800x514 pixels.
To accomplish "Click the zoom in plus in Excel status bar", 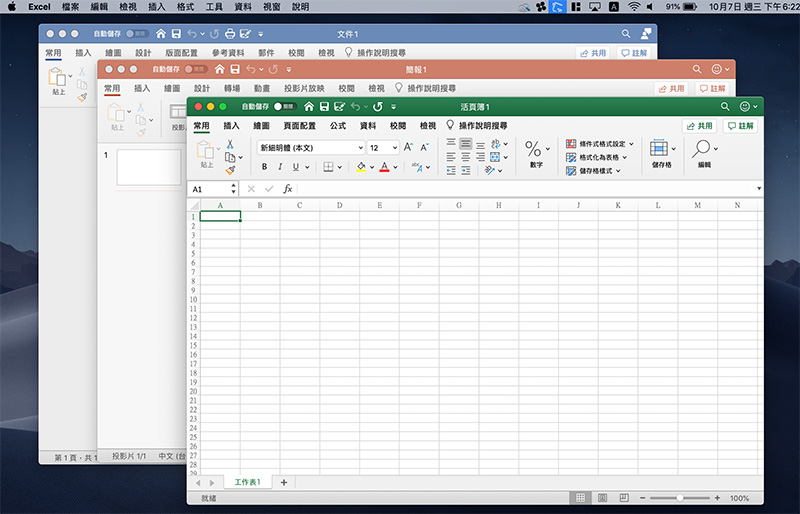I will pyautogui.click(x=717, y=498).
